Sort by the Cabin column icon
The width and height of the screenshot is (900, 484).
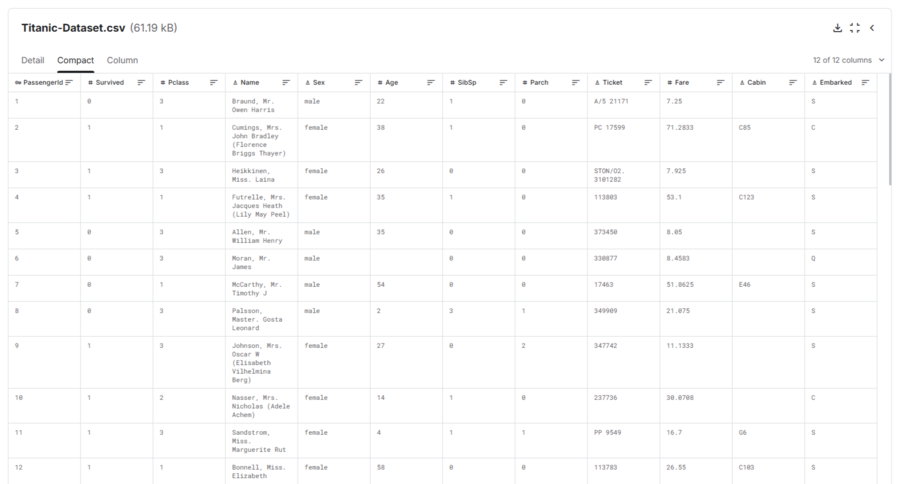792,83
